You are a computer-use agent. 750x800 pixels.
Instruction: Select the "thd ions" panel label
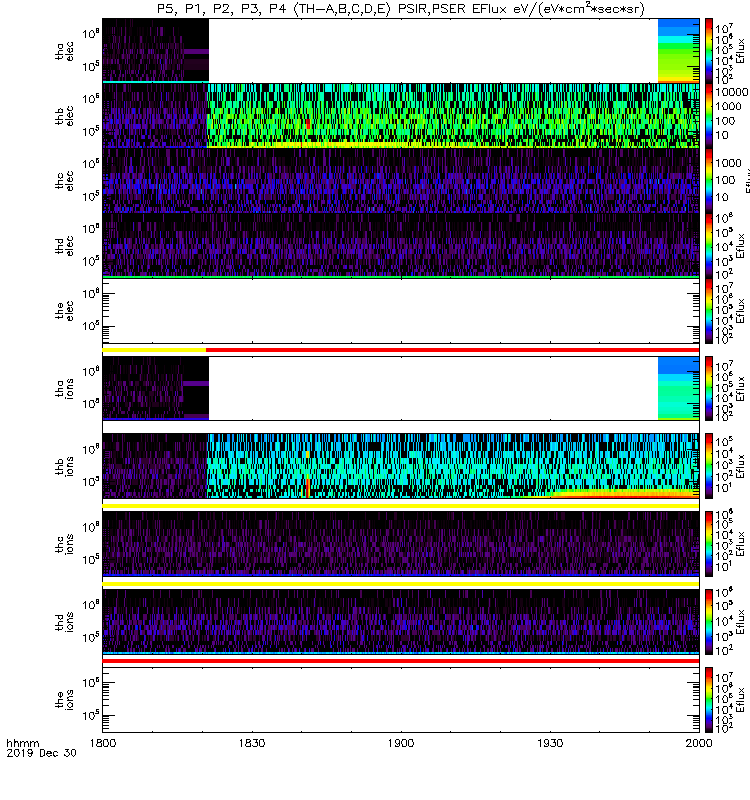coord(64,622)
